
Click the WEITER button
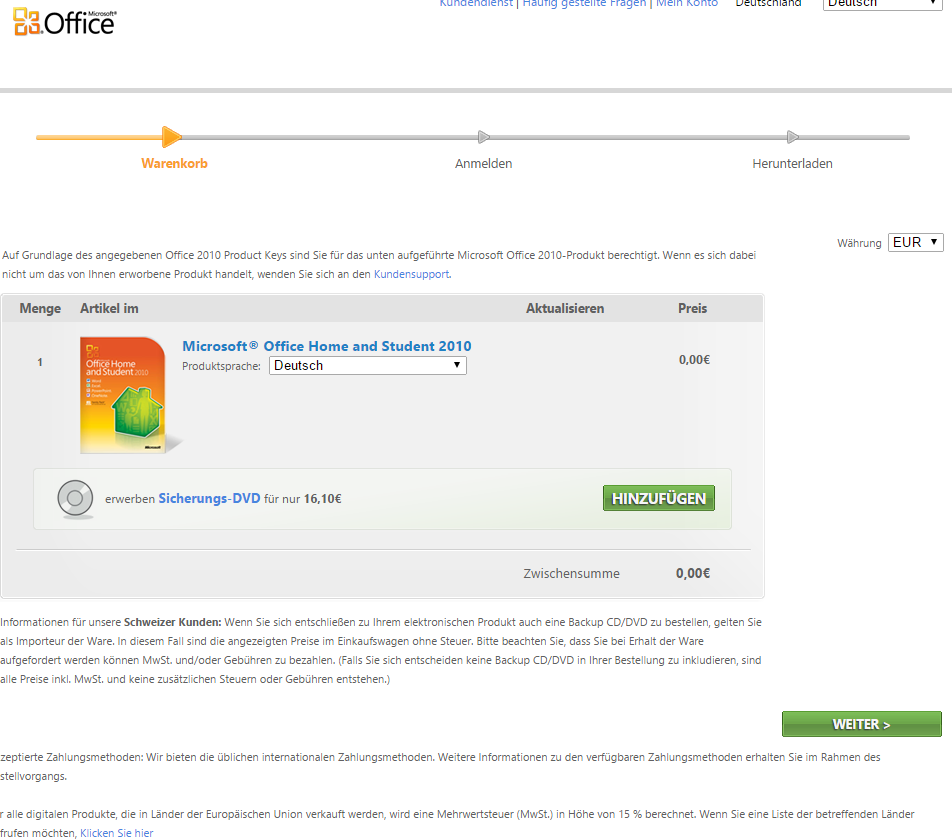tap(862, 724)
